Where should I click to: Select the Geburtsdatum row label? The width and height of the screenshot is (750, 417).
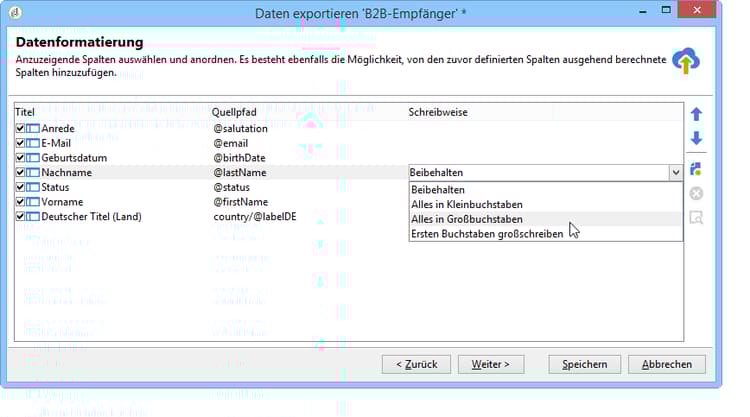point(74,158)
